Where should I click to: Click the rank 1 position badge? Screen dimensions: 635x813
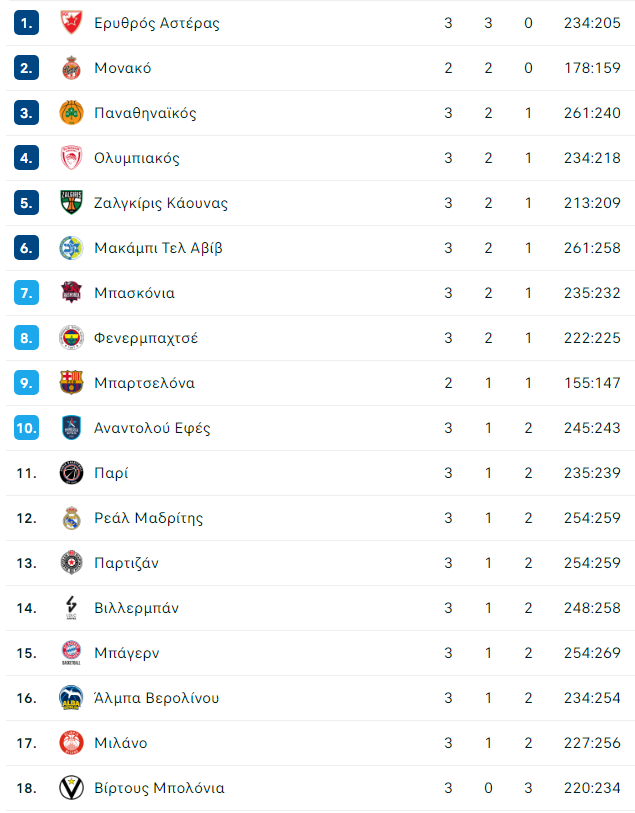[26, 23]
